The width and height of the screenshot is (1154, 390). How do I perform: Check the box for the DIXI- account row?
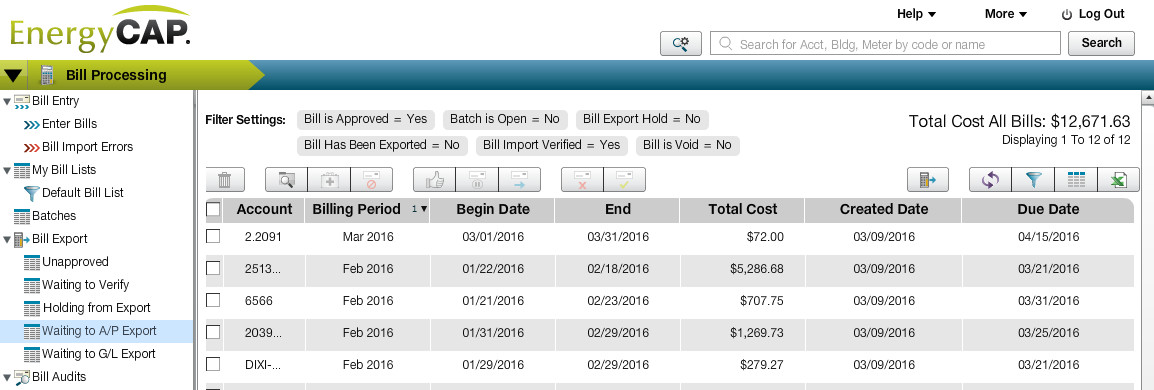click(x=213, y=364)
